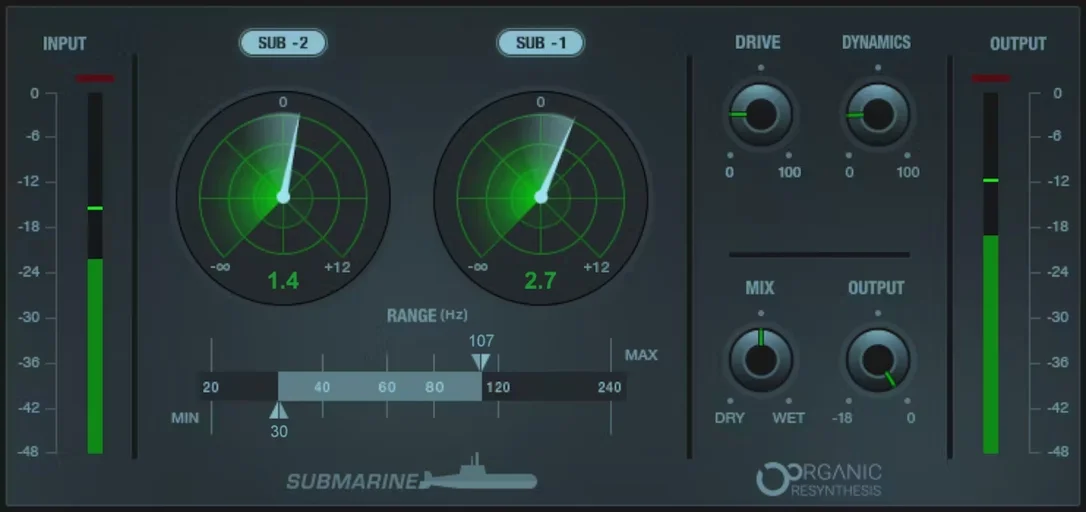Image resolution: width=1086 pixels, height=512 pixels.
Task: Click the highlighted frequency range bar
Action: click(380, 387)
